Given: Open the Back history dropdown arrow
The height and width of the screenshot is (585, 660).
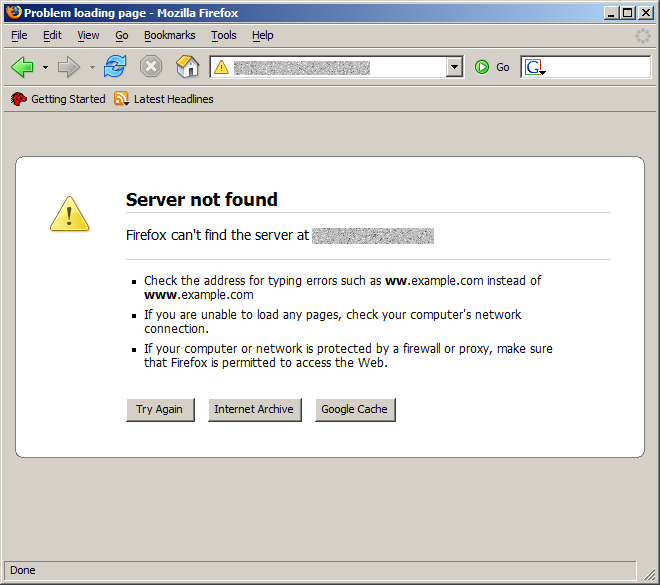Looking at the screenshot, I should 45,67.
